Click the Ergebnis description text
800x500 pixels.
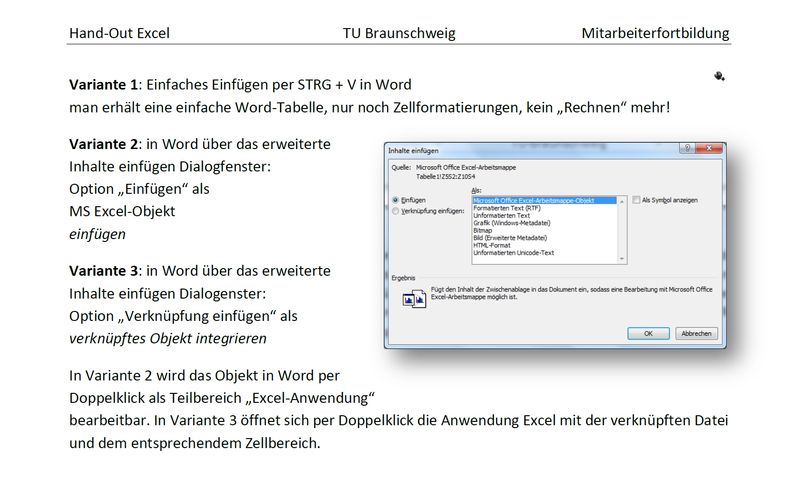pos(571,293)
